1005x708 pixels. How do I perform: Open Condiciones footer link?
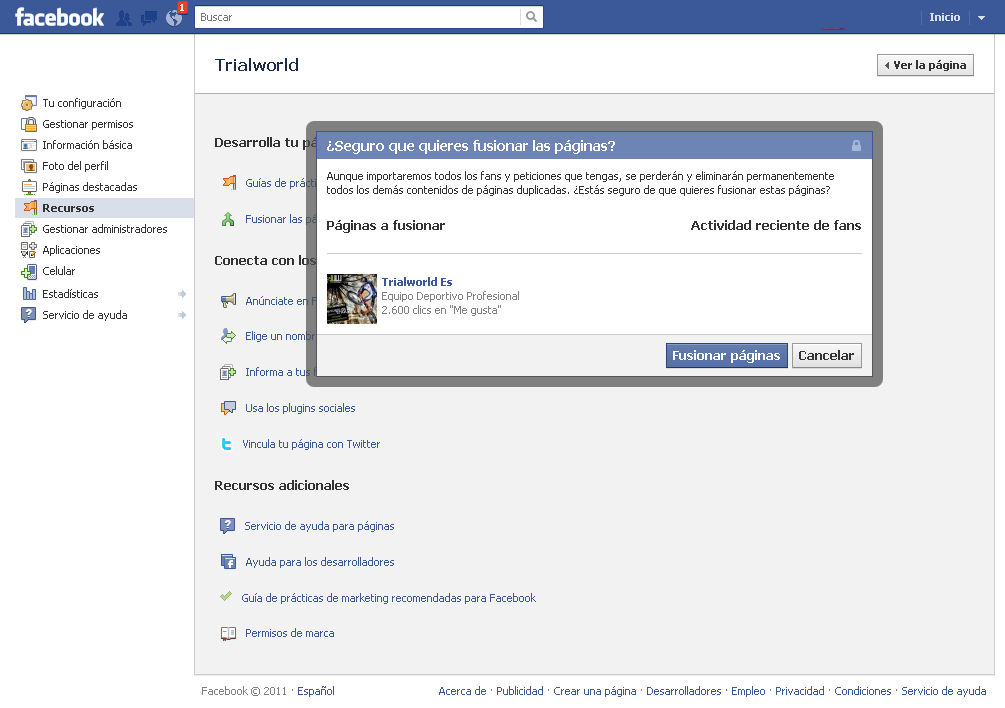pos(863,691)
